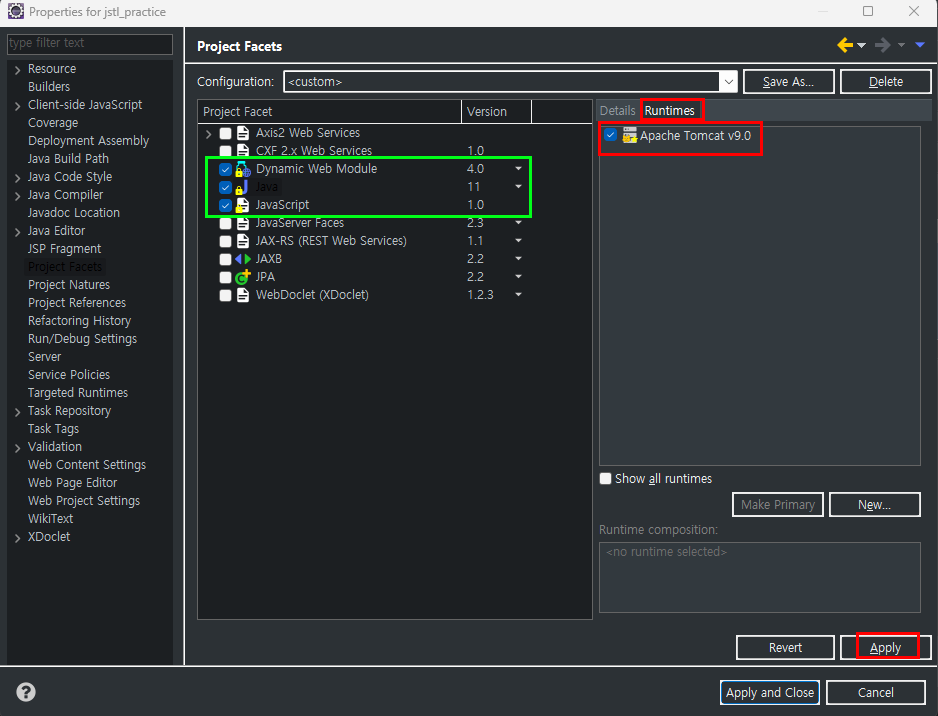
Task: Check Show all runtimes option
Action: coord(605,479)
